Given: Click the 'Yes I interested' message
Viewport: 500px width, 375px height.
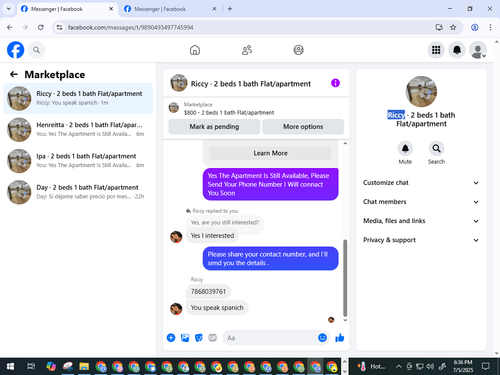Looking at the screenshot, I should [212, 236].
